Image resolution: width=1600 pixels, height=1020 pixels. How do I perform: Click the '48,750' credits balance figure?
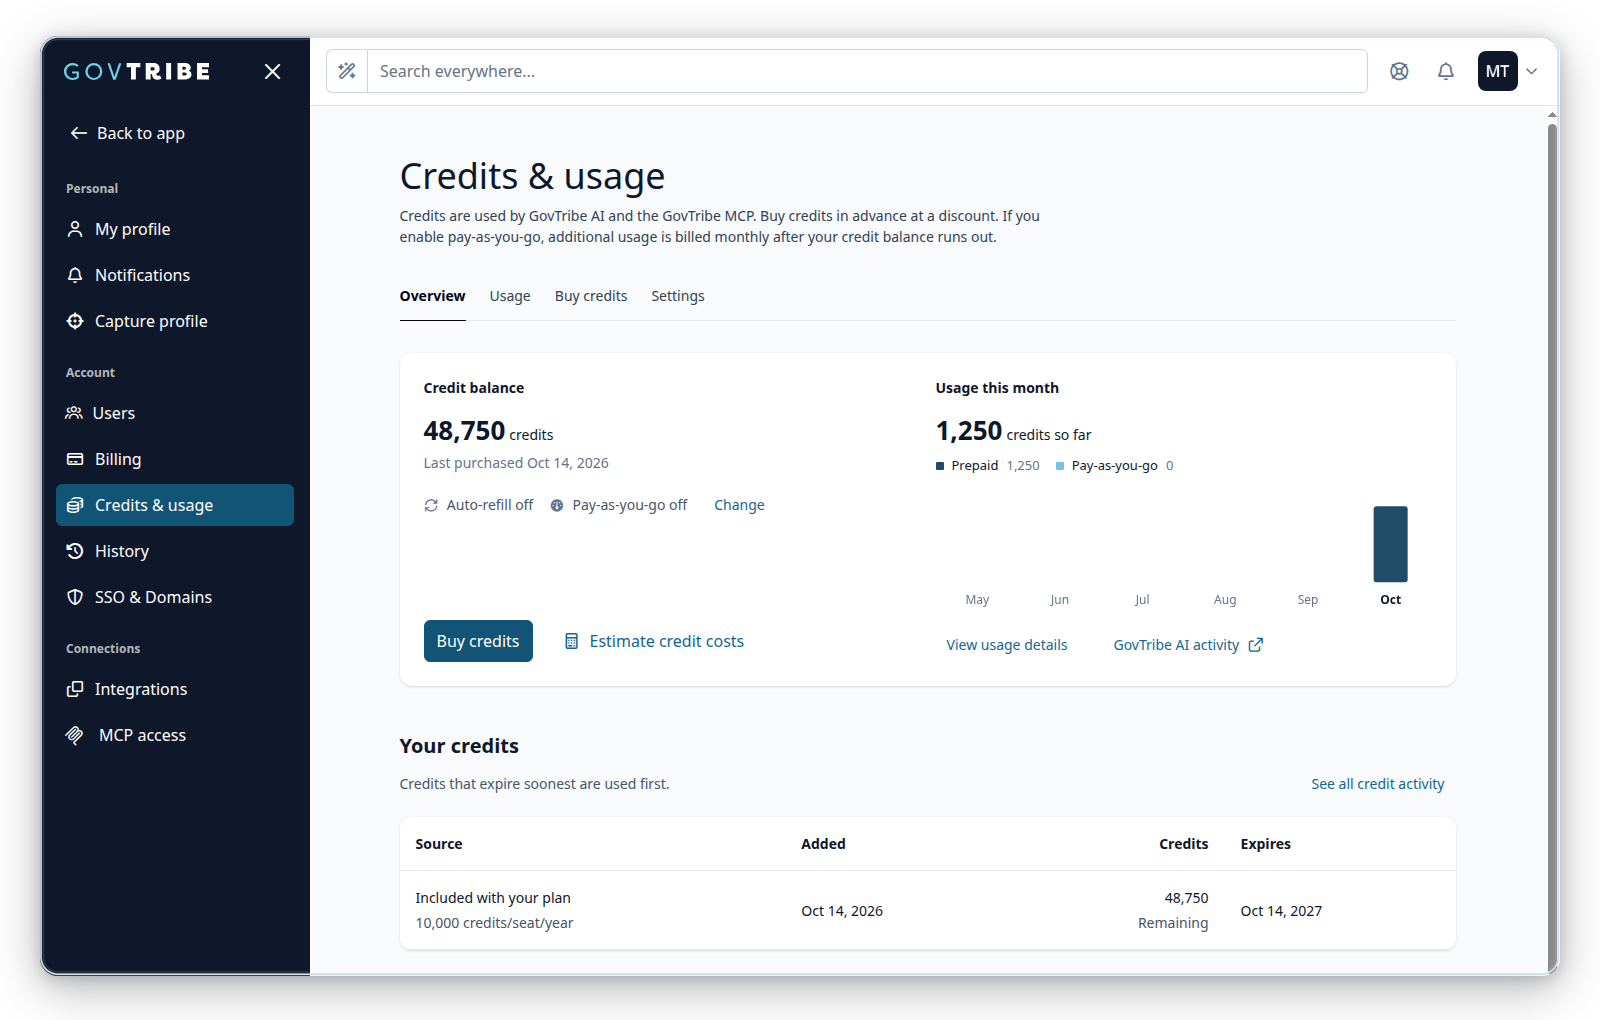(464, 431)
